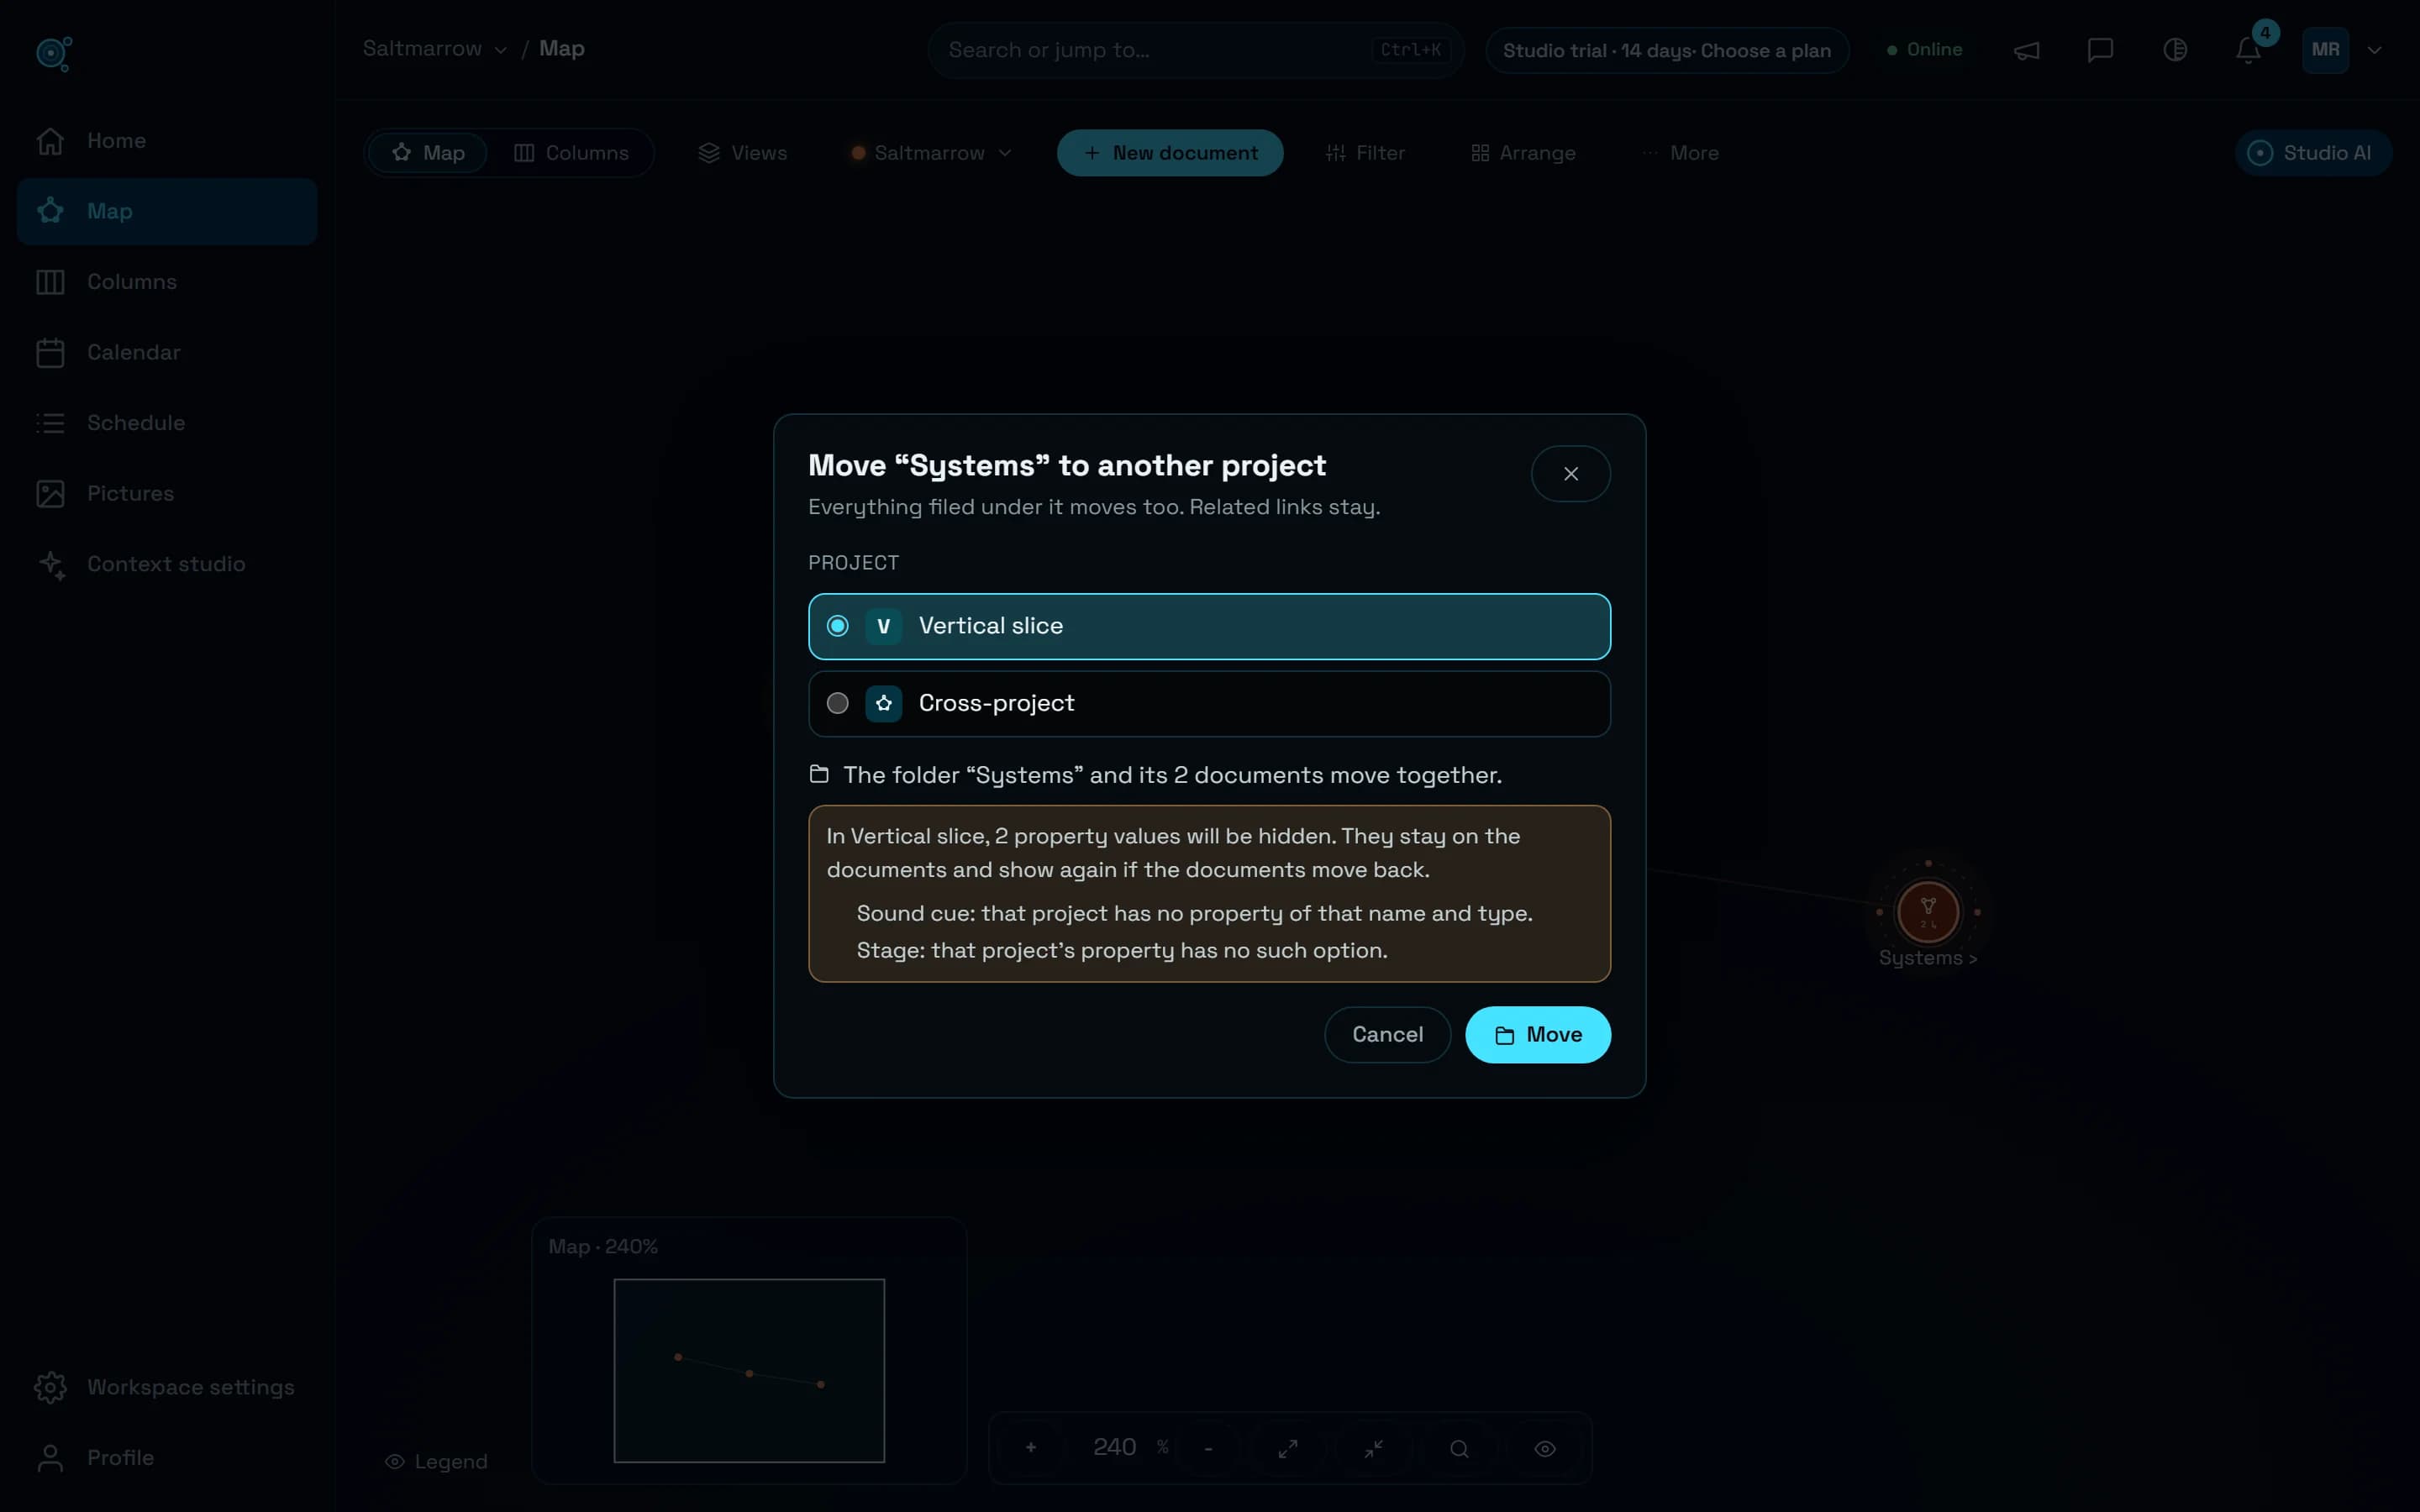
Task: Toggle the Legend visibility
Action: (437, 1462)
